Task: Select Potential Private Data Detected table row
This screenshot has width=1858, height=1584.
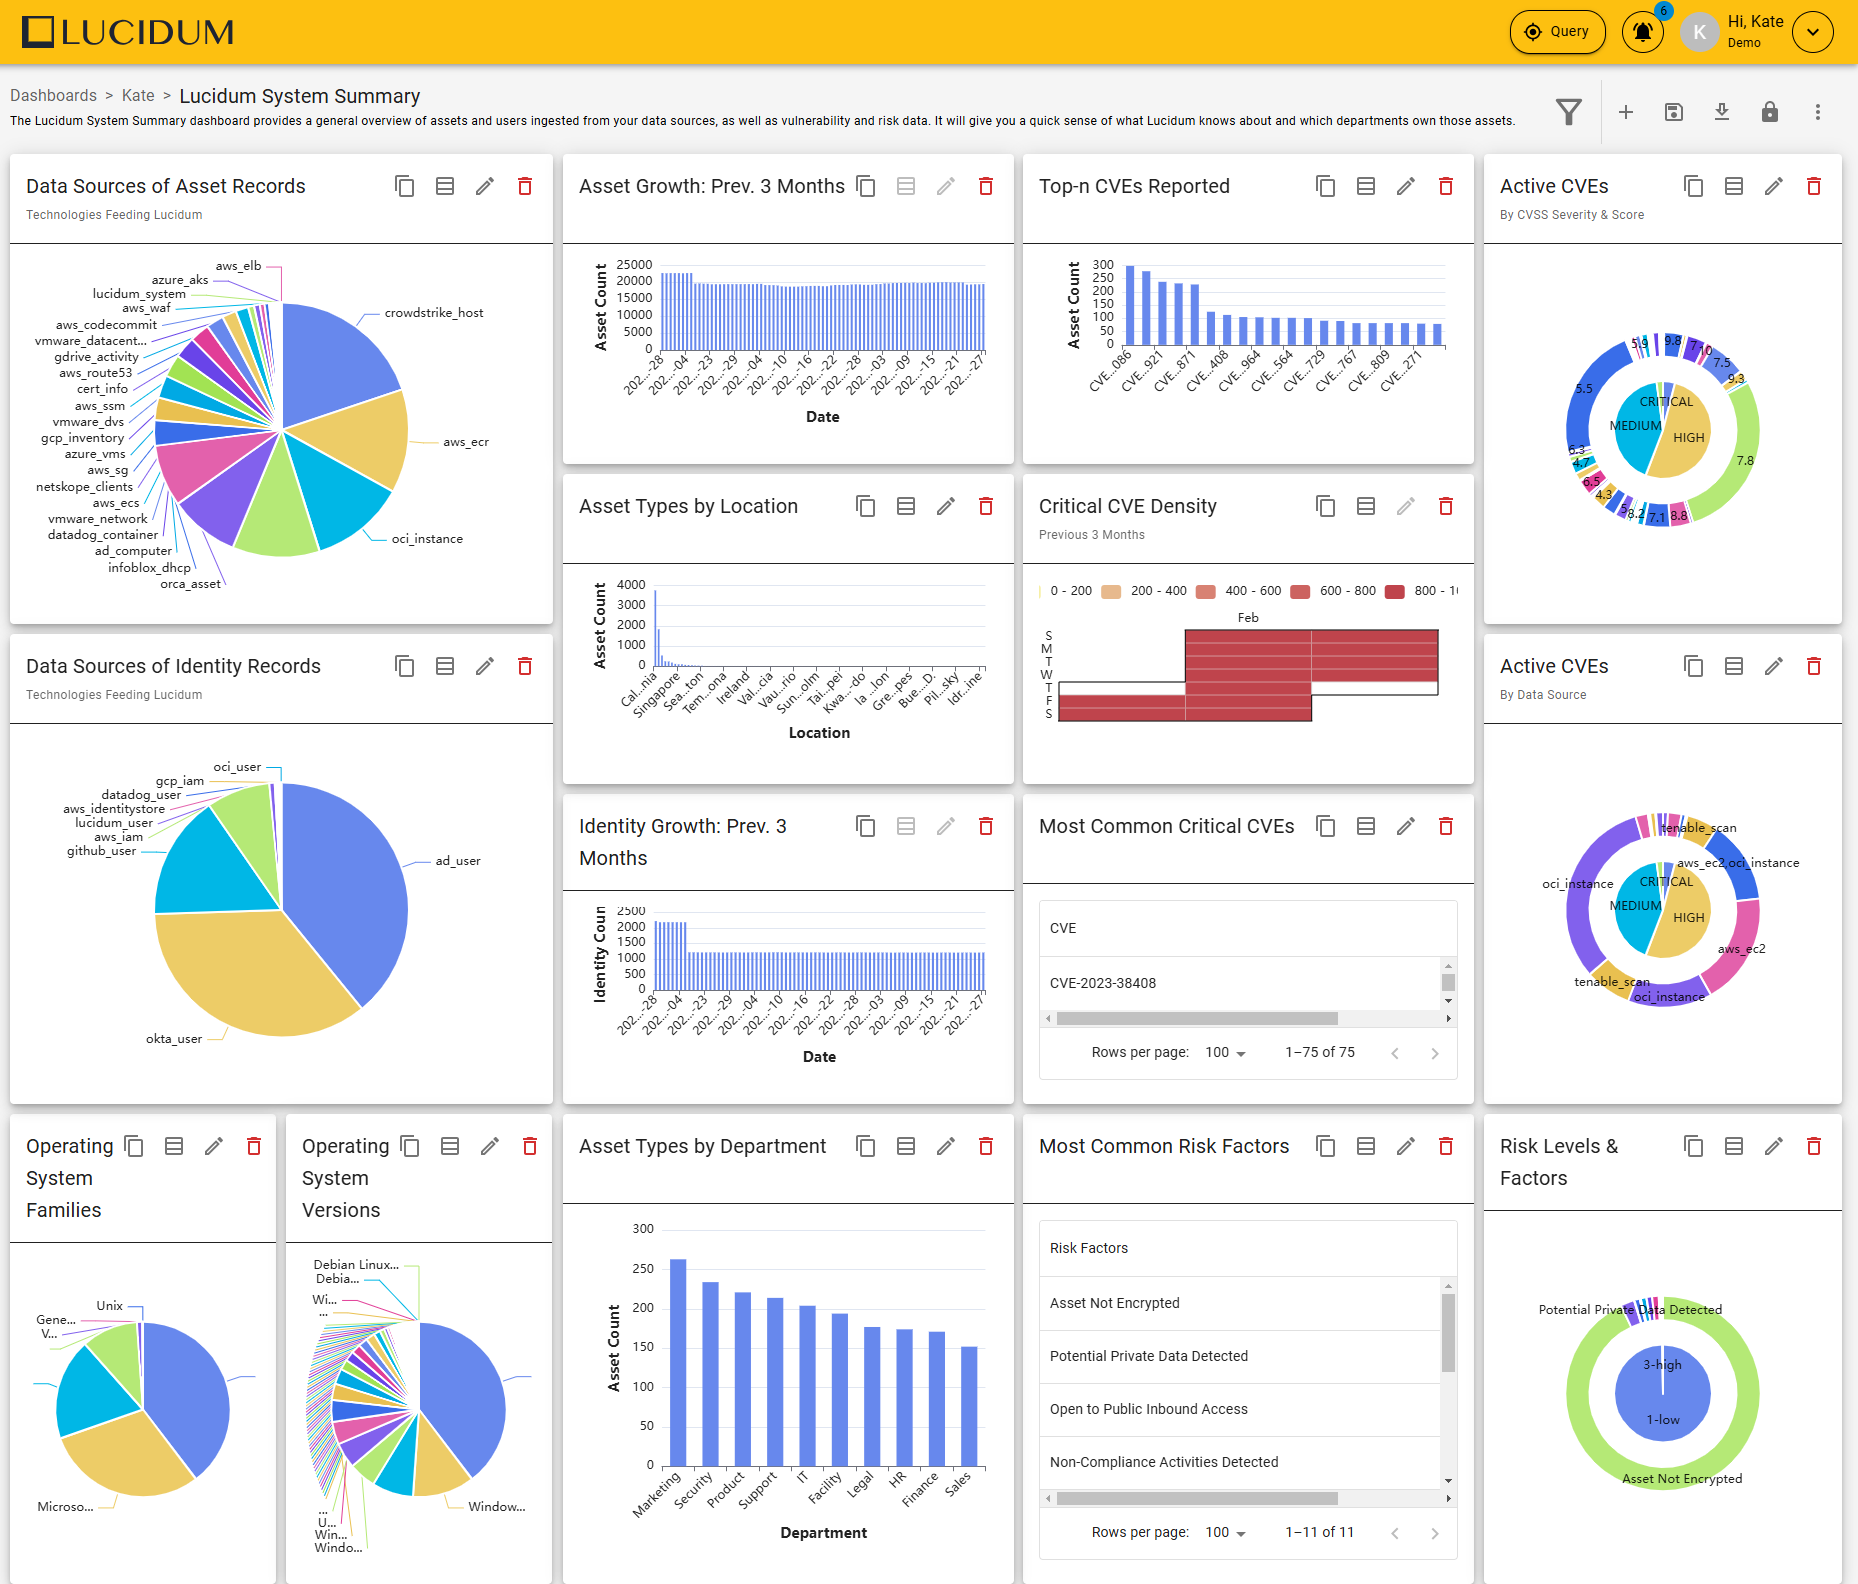Action: click(x=1240, y=1356)
